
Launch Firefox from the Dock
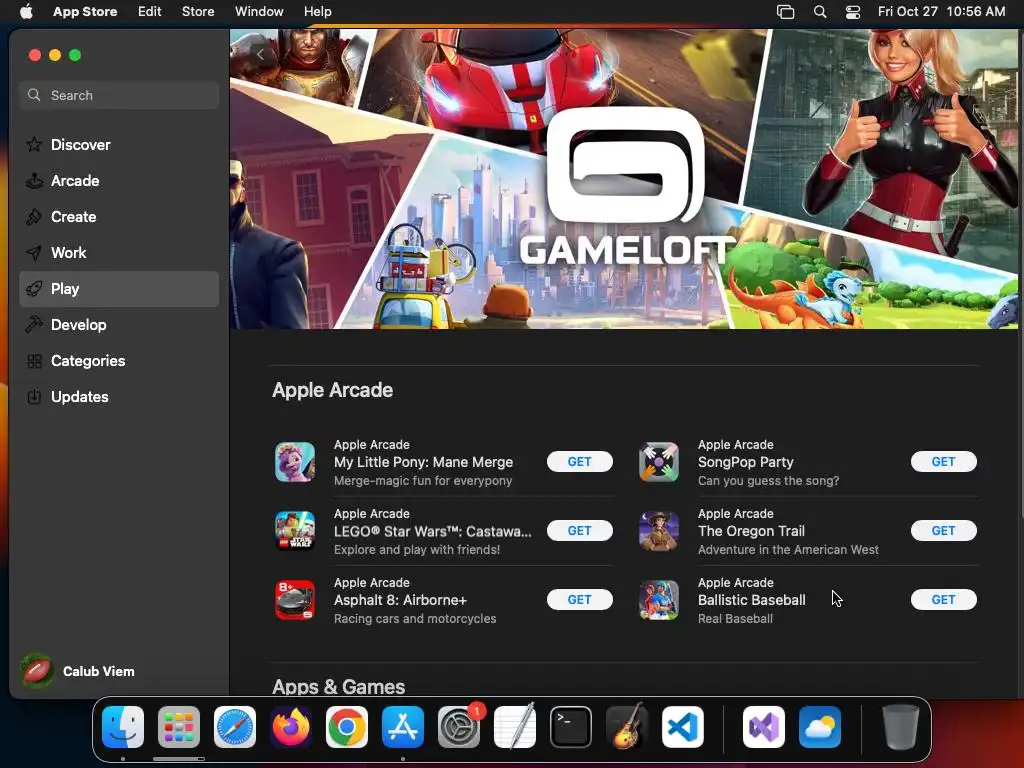291,727
